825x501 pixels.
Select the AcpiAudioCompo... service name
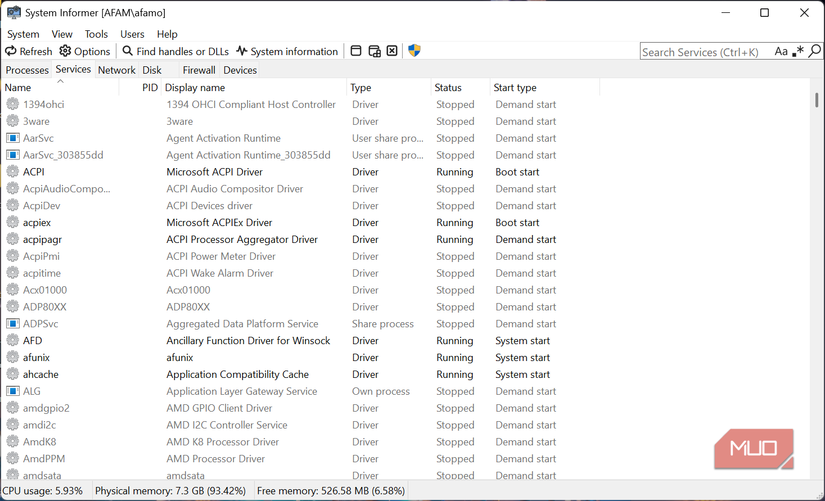click(x=67, y=189)
